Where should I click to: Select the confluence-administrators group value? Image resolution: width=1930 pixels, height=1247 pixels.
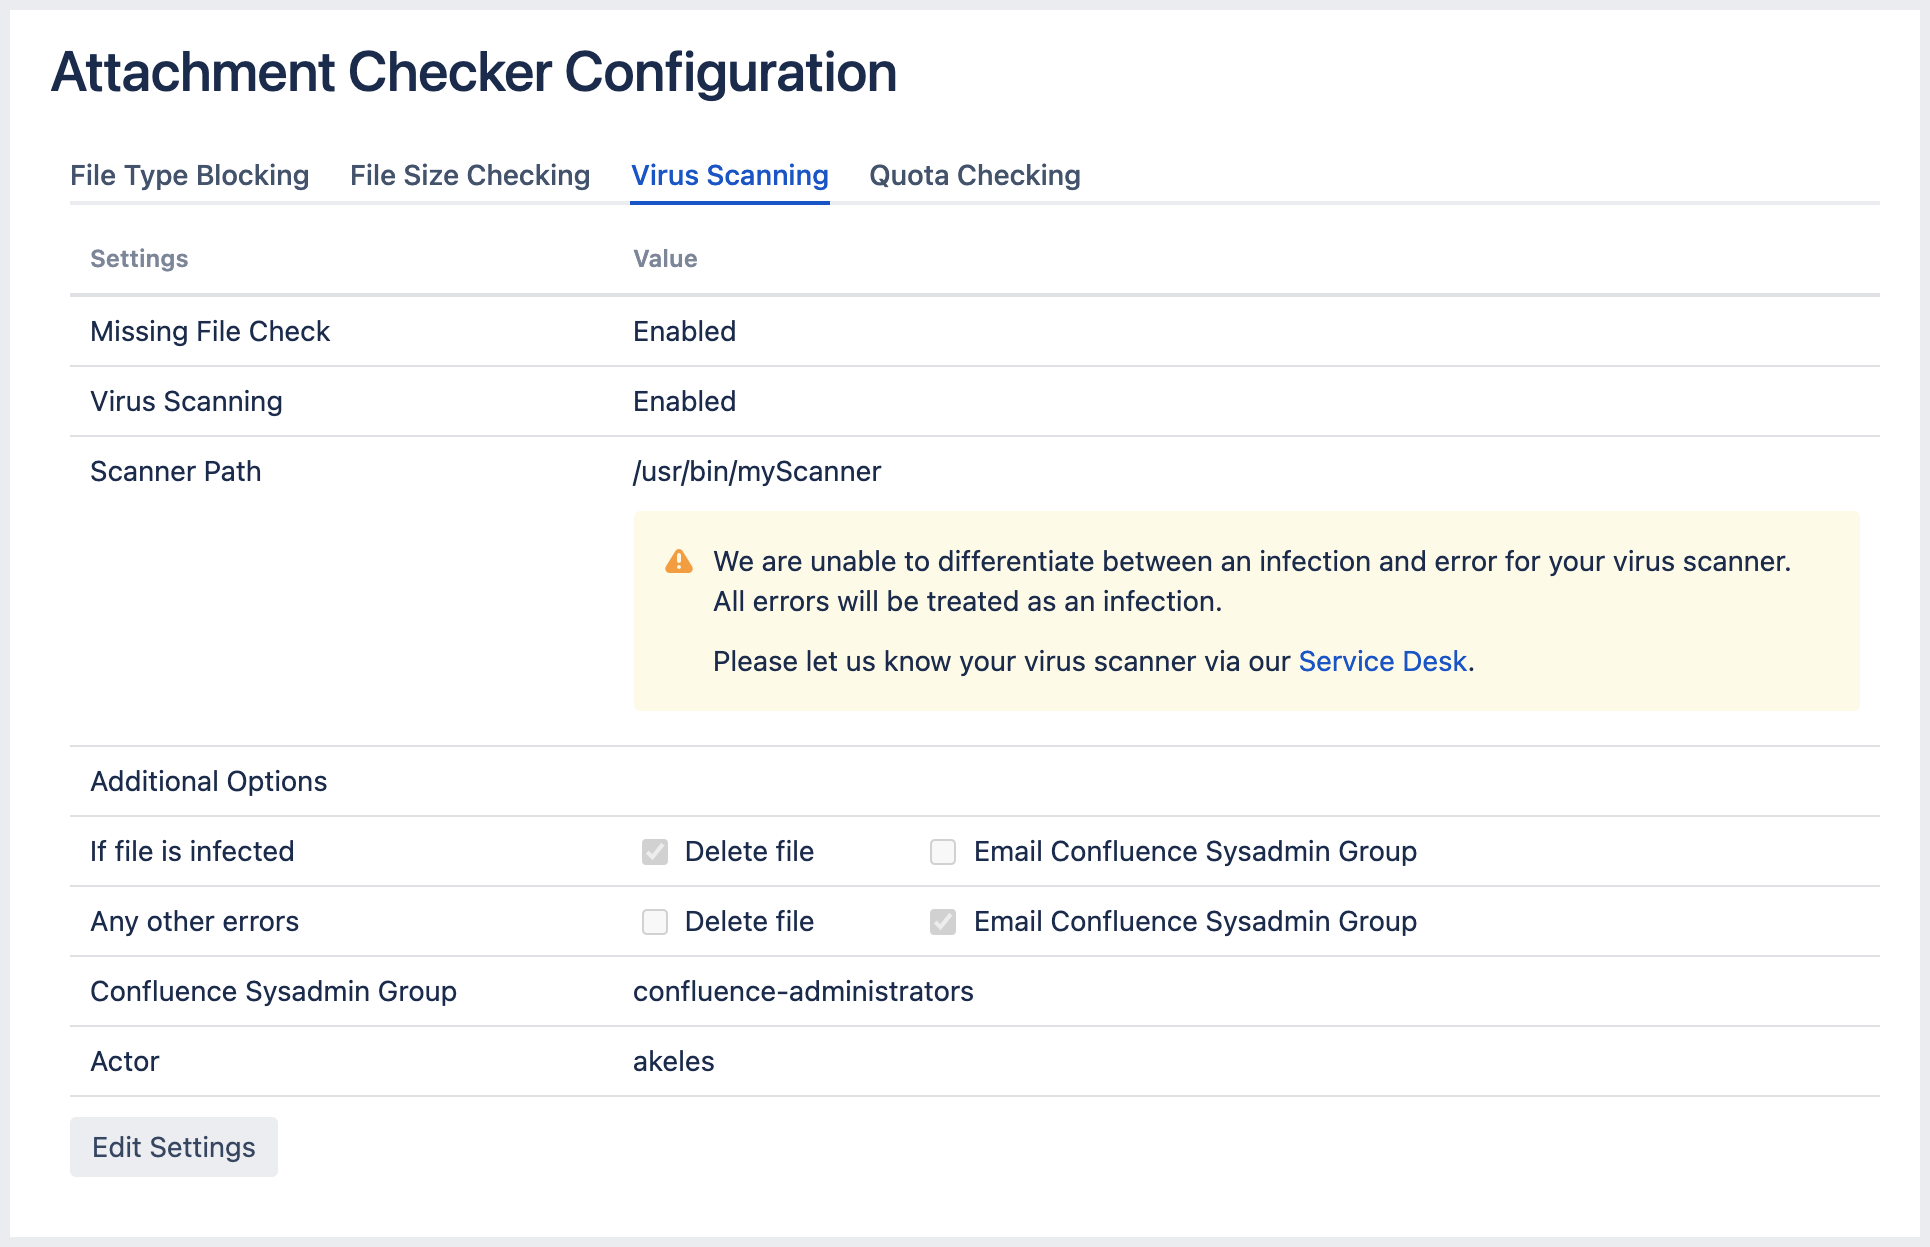pyautogui.click(x=803, y=992)
